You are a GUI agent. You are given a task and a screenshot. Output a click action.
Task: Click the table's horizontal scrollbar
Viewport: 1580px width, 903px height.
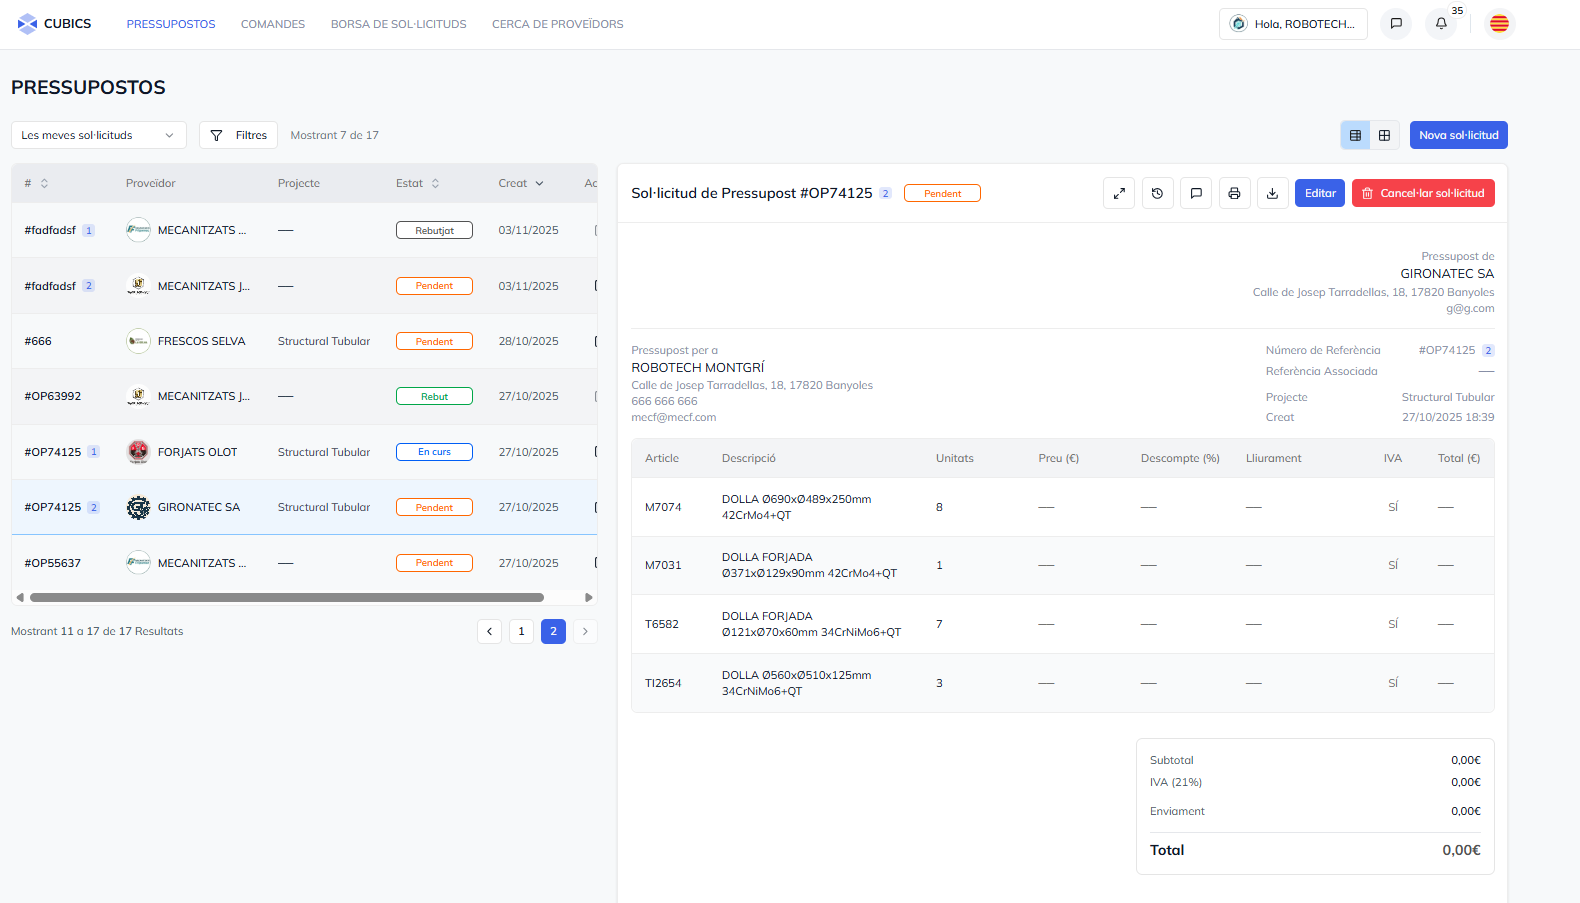[x=287, y=598]
